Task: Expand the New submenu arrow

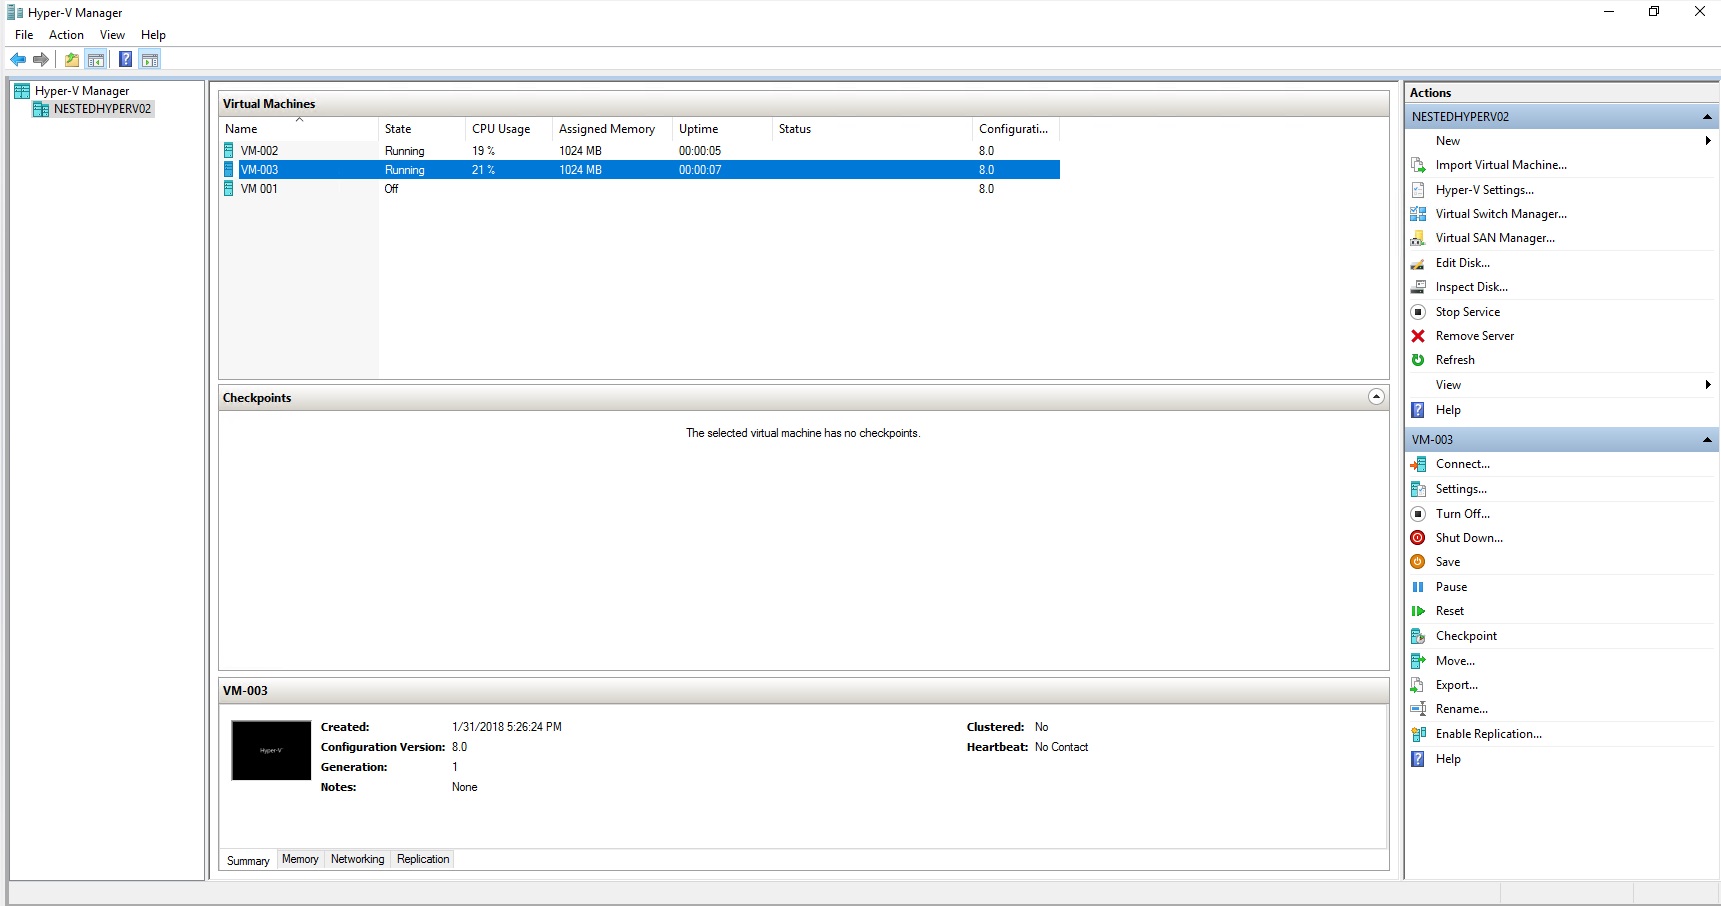Action: 1708,141
